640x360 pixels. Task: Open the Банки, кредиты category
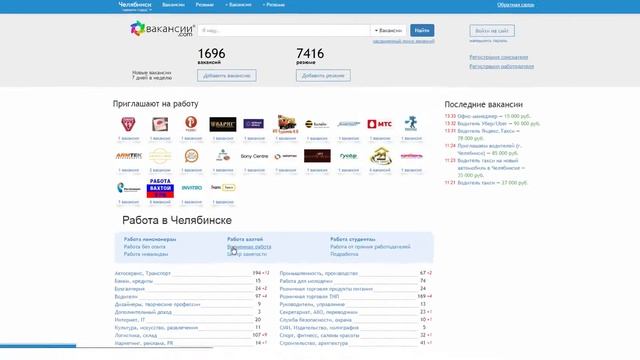coord(133,281)
